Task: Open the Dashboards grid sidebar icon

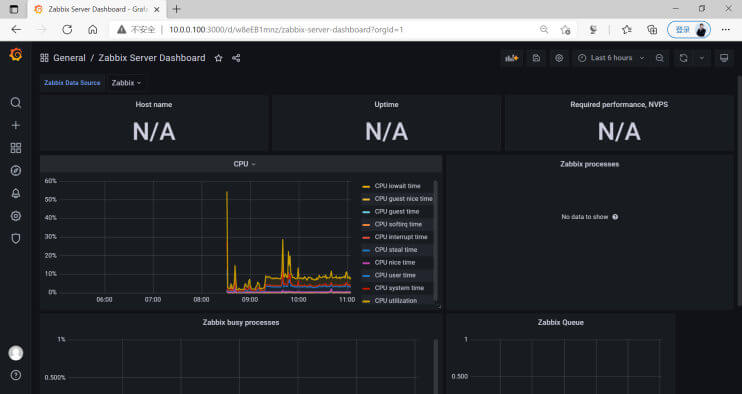Action: click(x=16, y=148)
